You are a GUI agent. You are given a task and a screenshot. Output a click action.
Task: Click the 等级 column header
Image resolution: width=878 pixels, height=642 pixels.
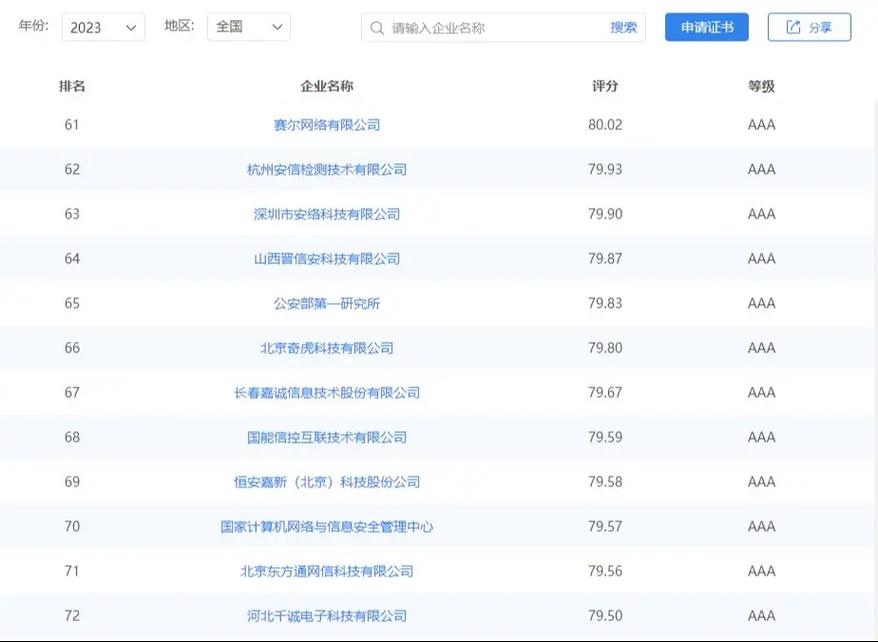tap(761, 86)
